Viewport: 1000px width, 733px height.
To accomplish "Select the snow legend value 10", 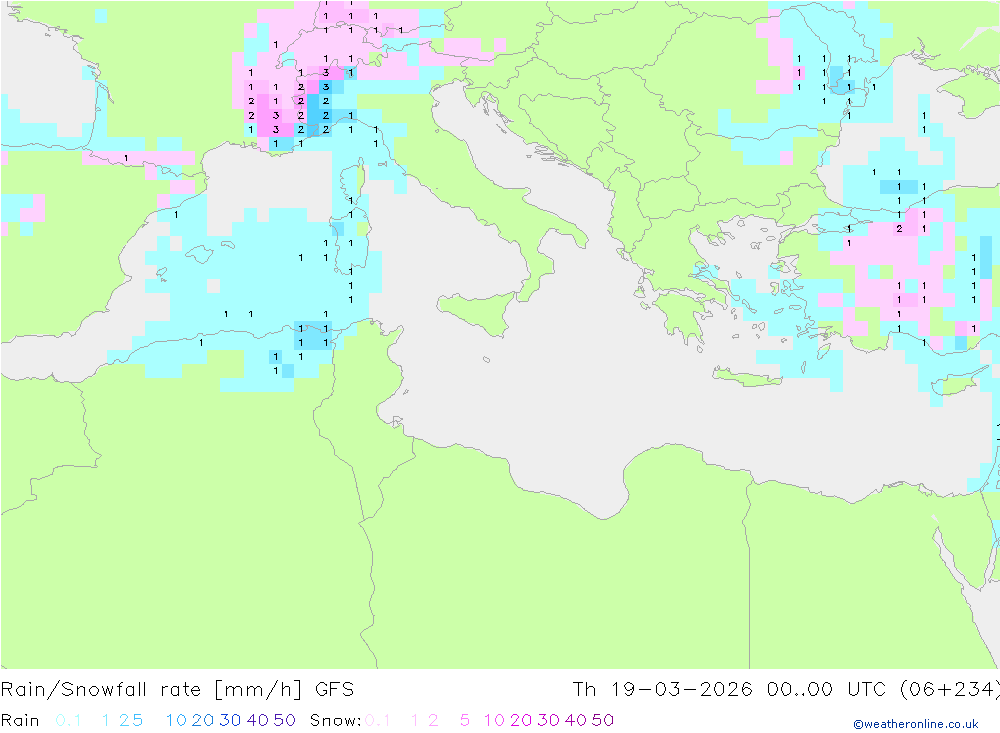I will (494, 720).
